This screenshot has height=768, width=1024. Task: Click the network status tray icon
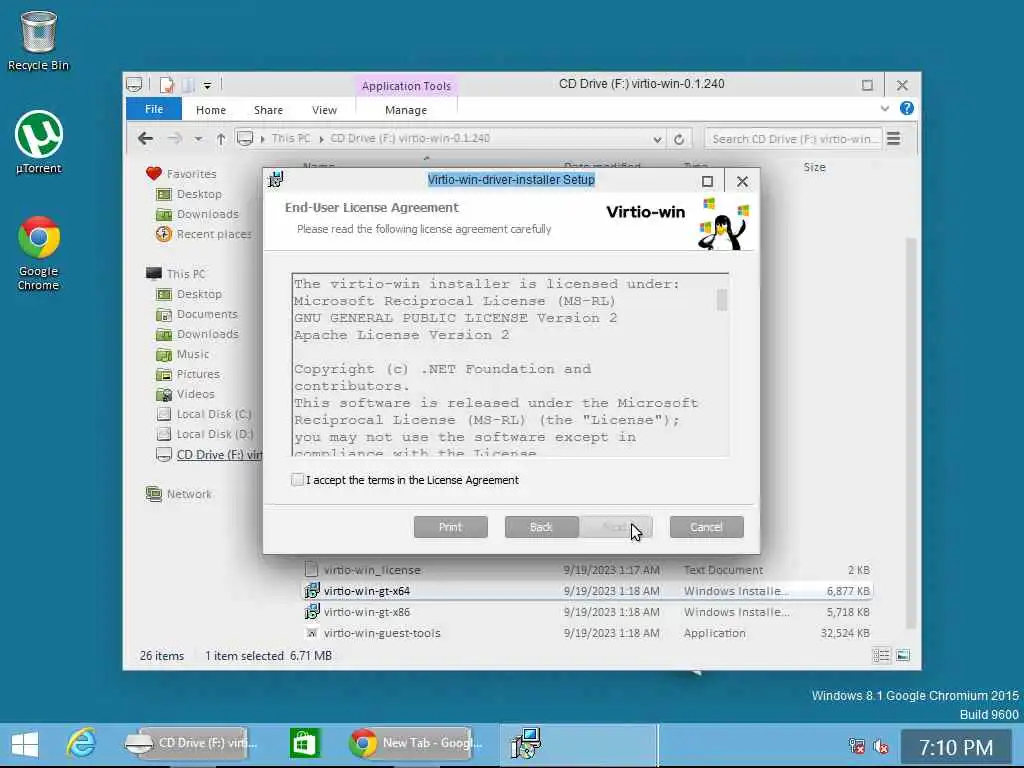pyautogui.click(x=856, y=745)
